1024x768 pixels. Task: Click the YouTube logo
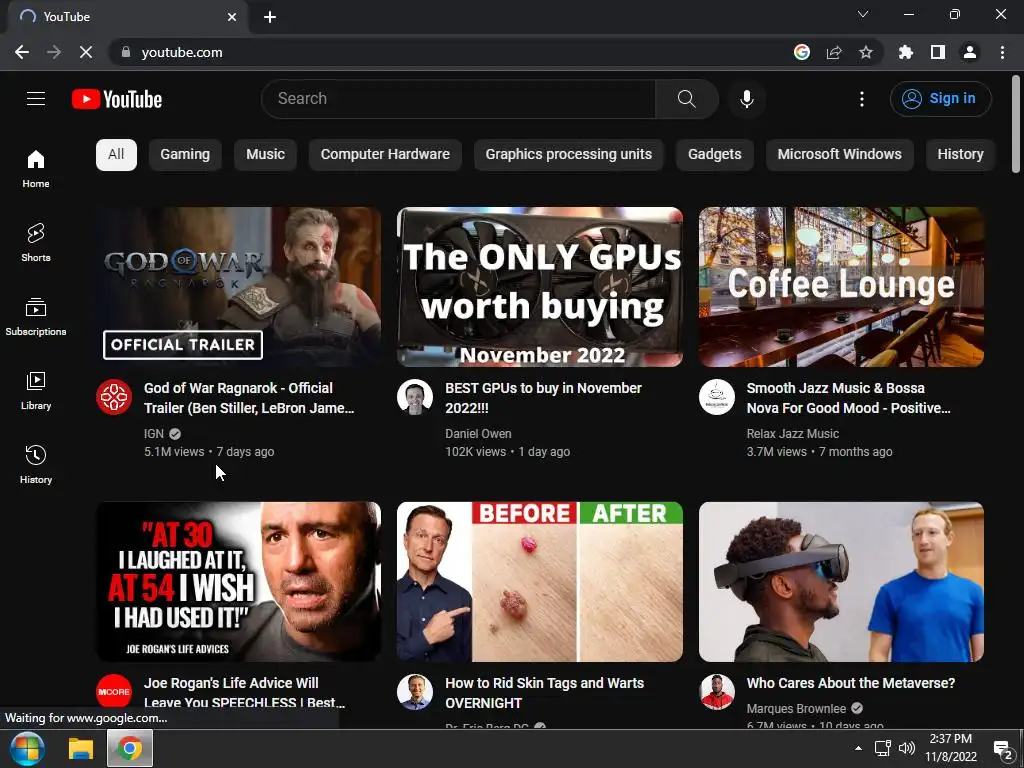click(x=117, y=99)
